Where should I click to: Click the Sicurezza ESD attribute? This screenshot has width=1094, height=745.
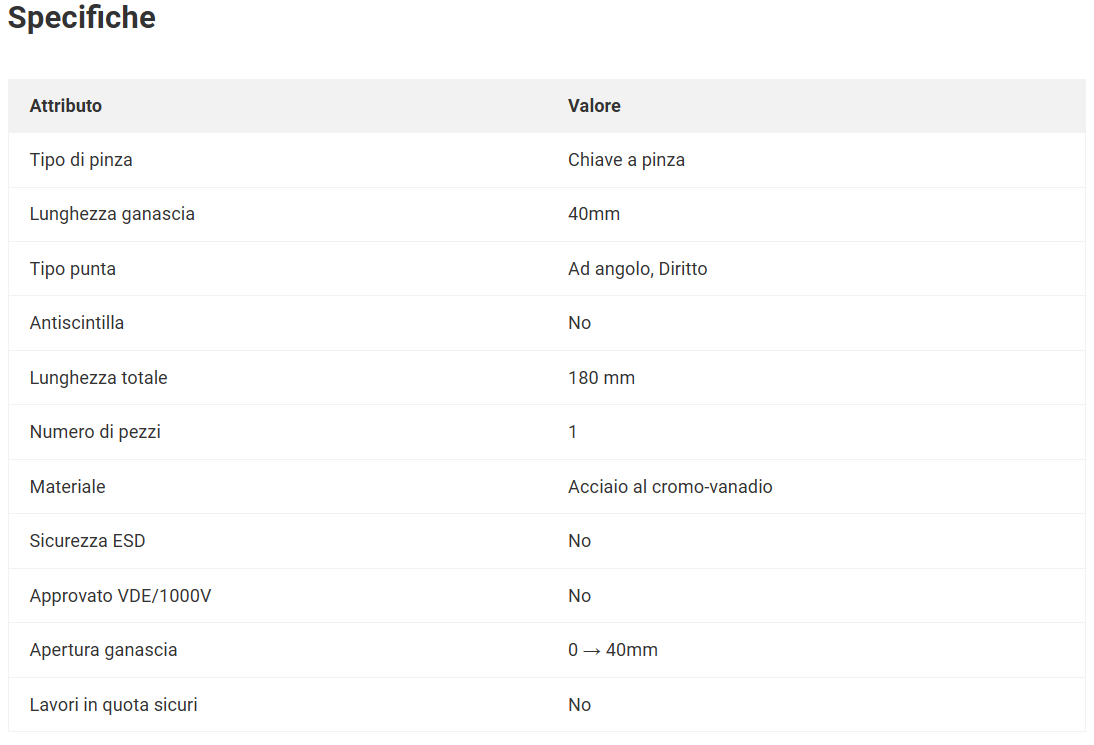pos(87,541)
